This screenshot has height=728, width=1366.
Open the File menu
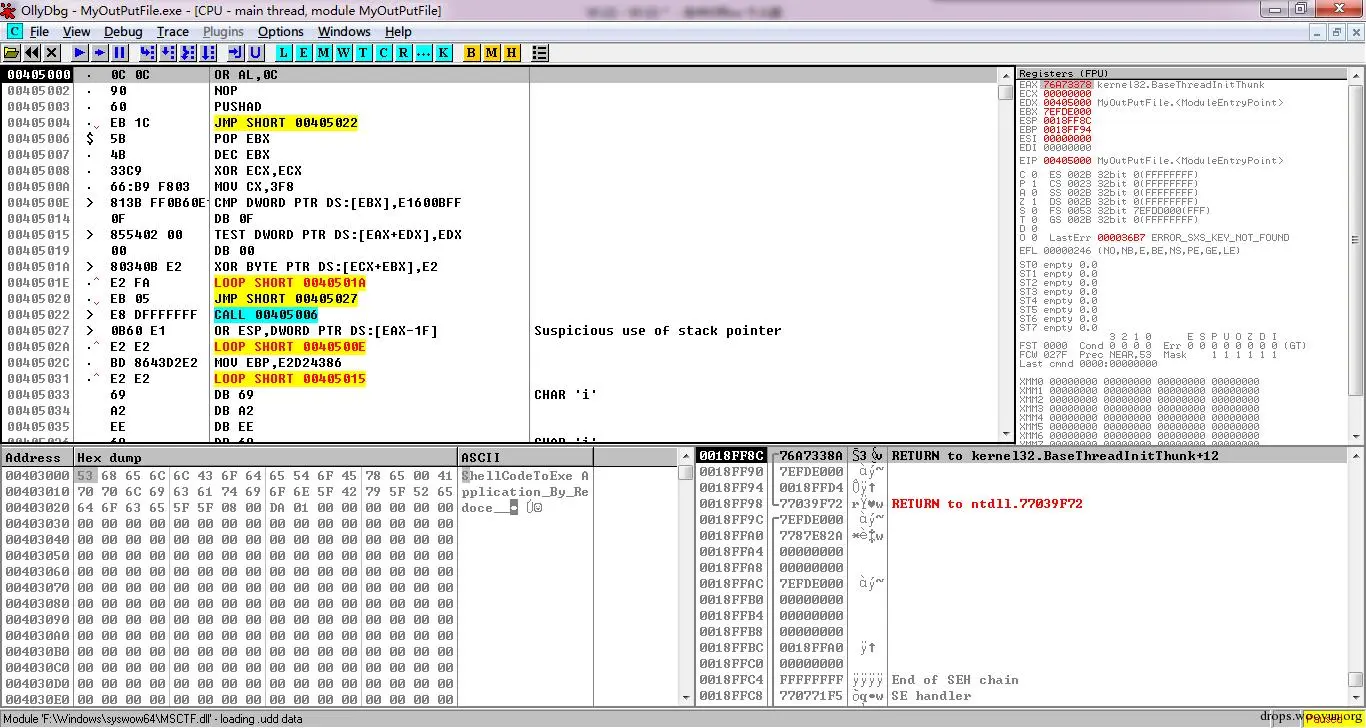point(40,32)
